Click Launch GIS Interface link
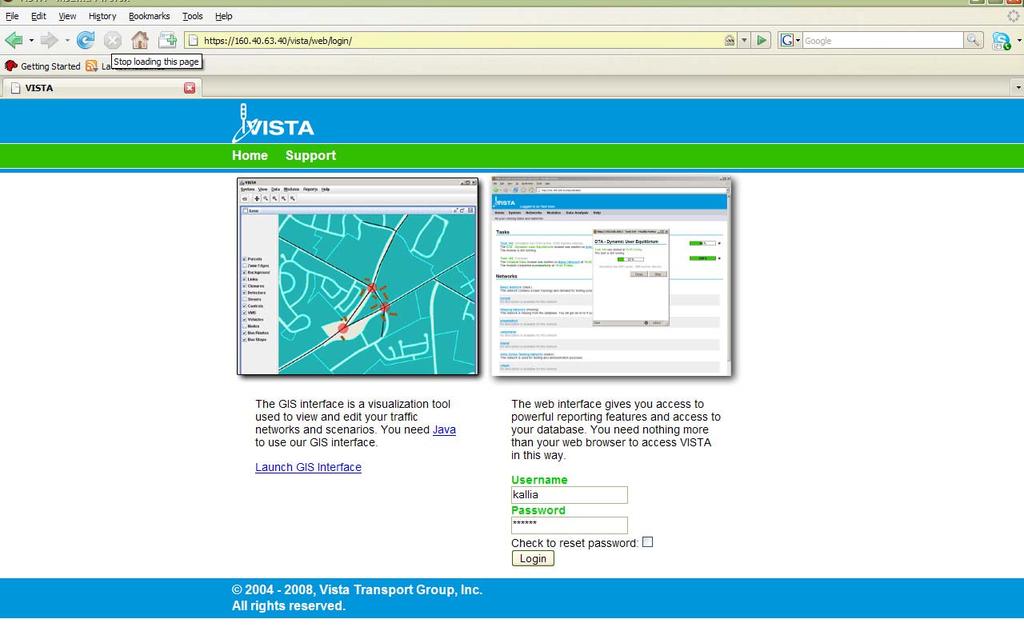 click(x=308, y=467)
